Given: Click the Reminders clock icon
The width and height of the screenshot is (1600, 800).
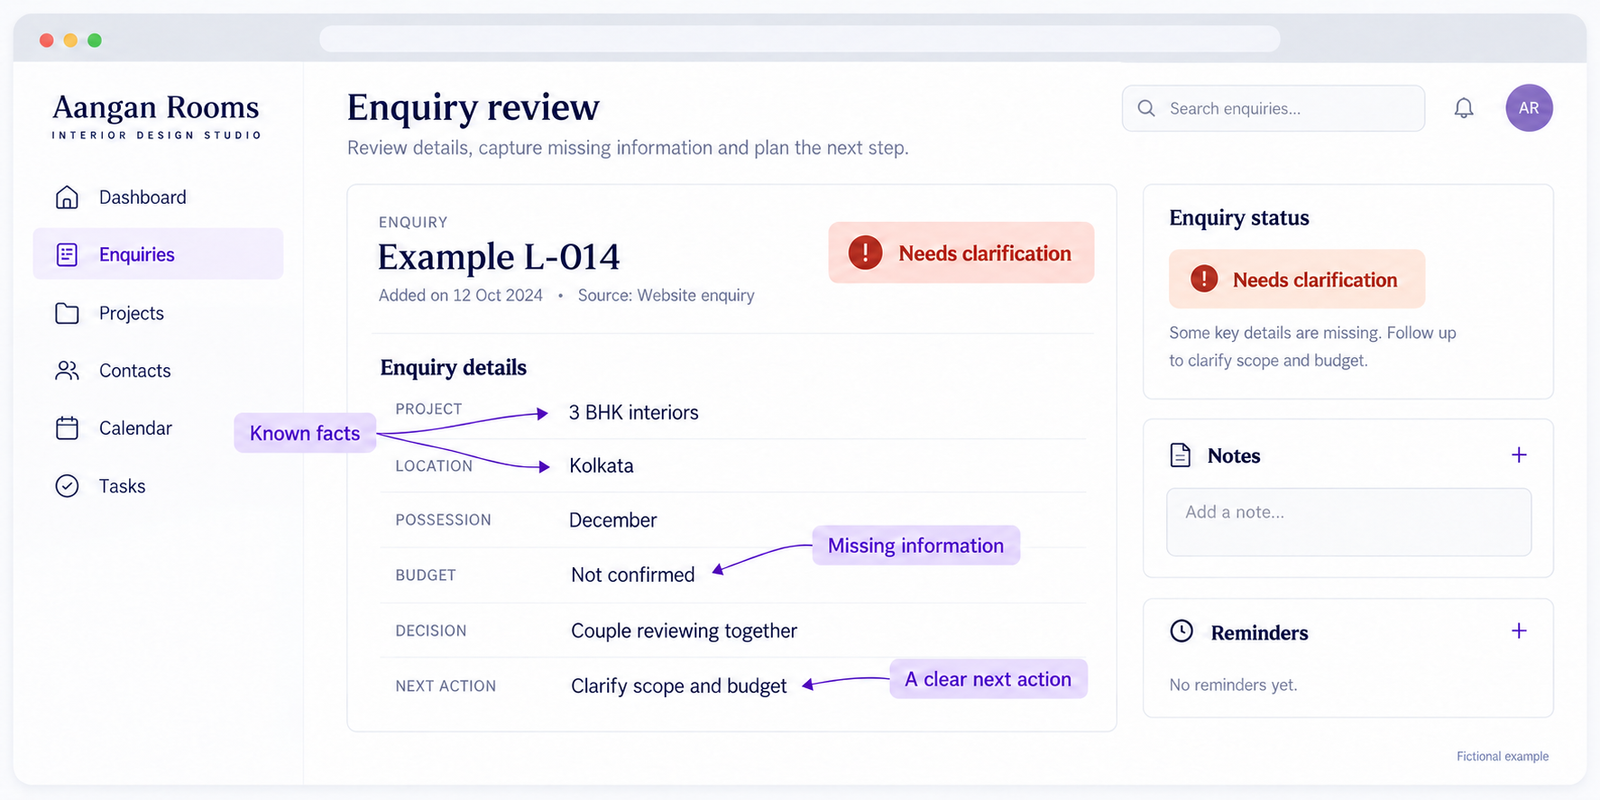Looking at the screenshot, I should click(1182, 631).
